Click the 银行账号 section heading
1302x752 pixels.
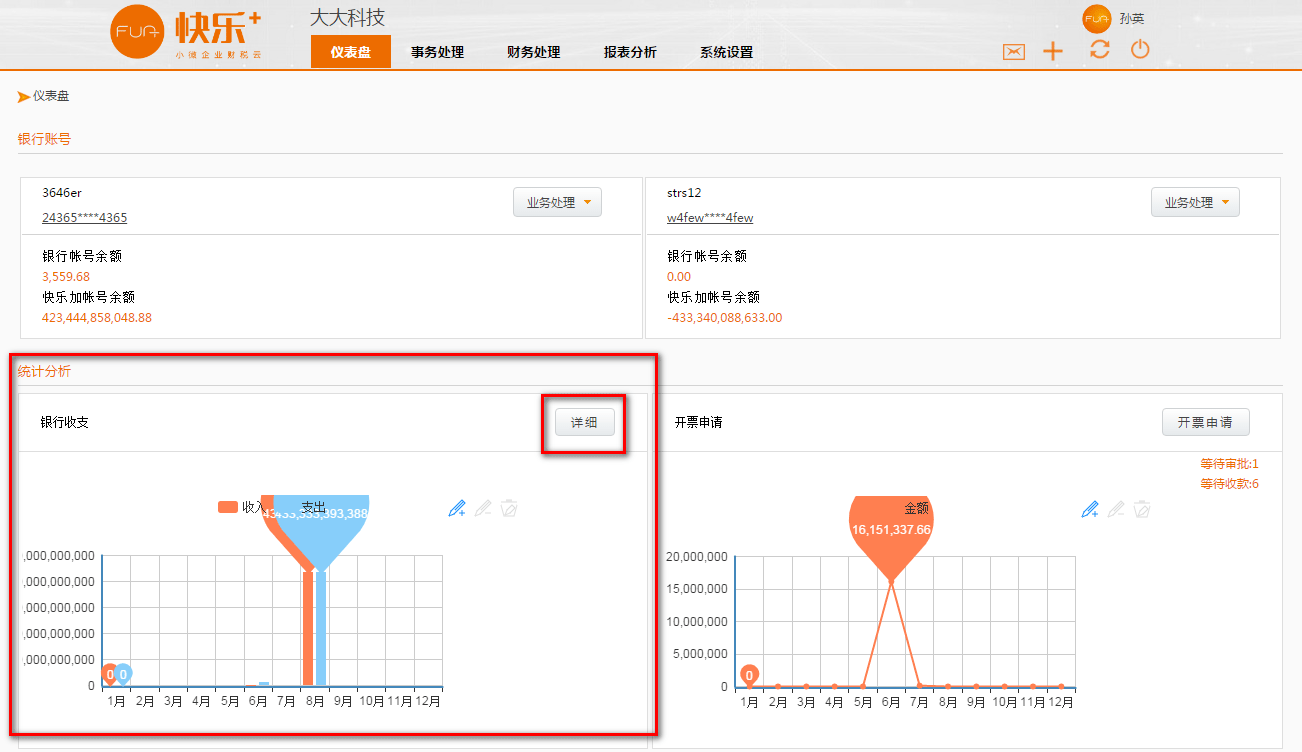pos(44,139)
